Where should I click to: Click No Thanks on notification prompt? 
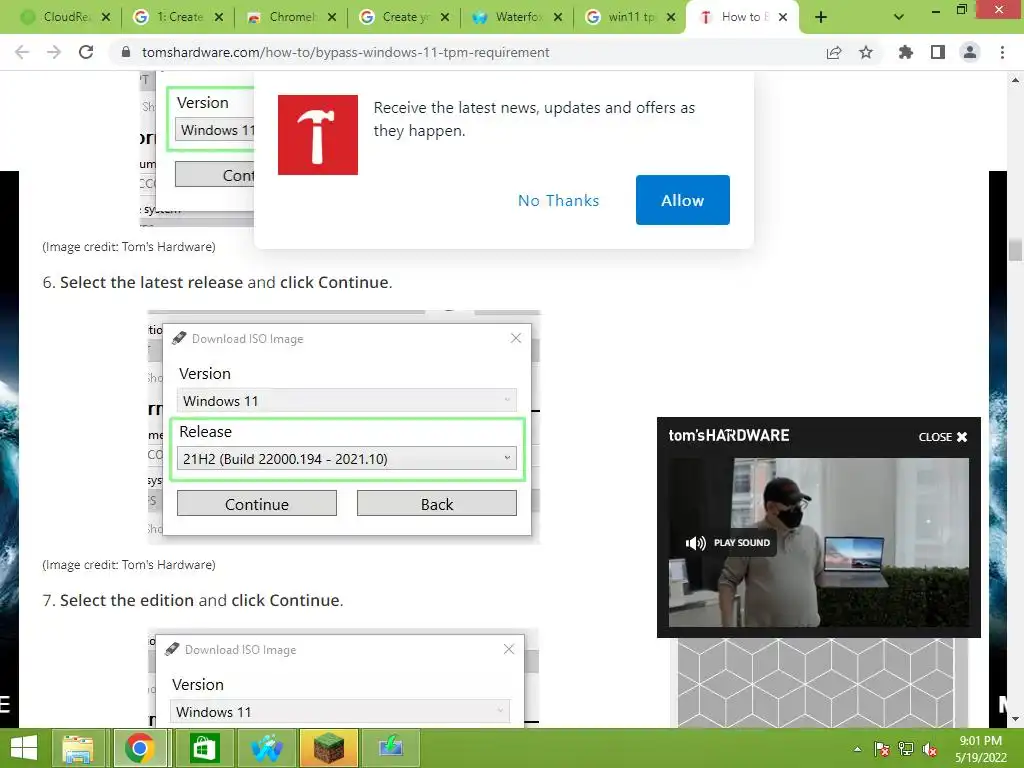tap(558, 200)
